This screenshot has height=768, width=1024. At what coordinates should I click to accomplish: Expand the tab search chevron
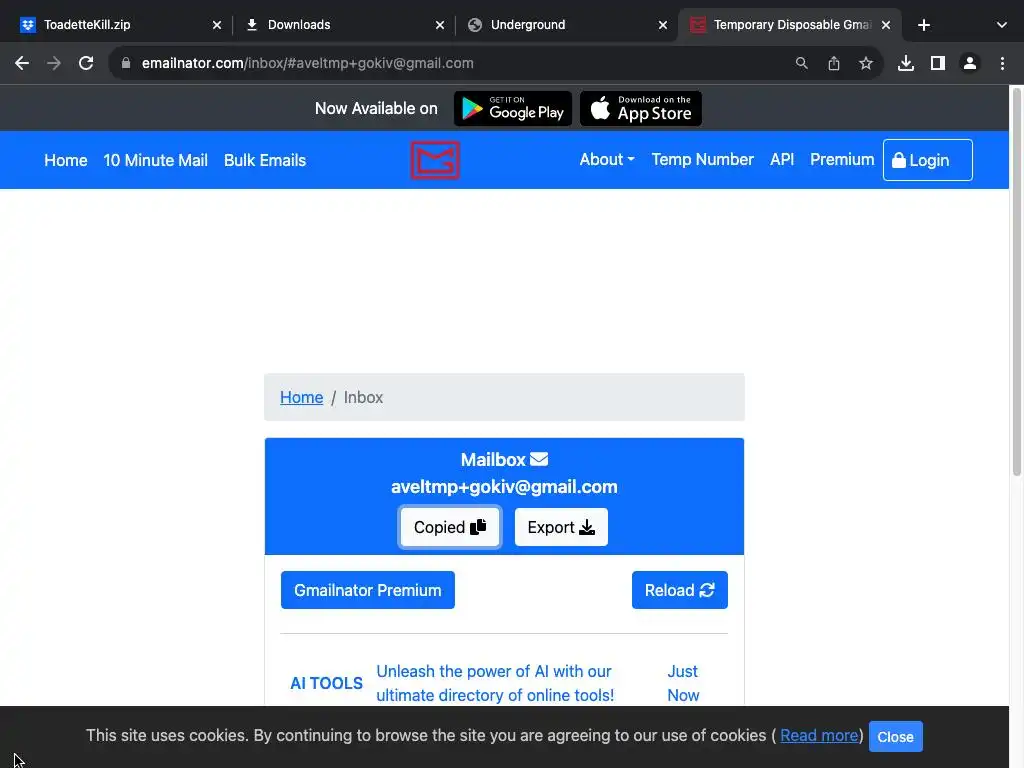(x=1001, y=25)
